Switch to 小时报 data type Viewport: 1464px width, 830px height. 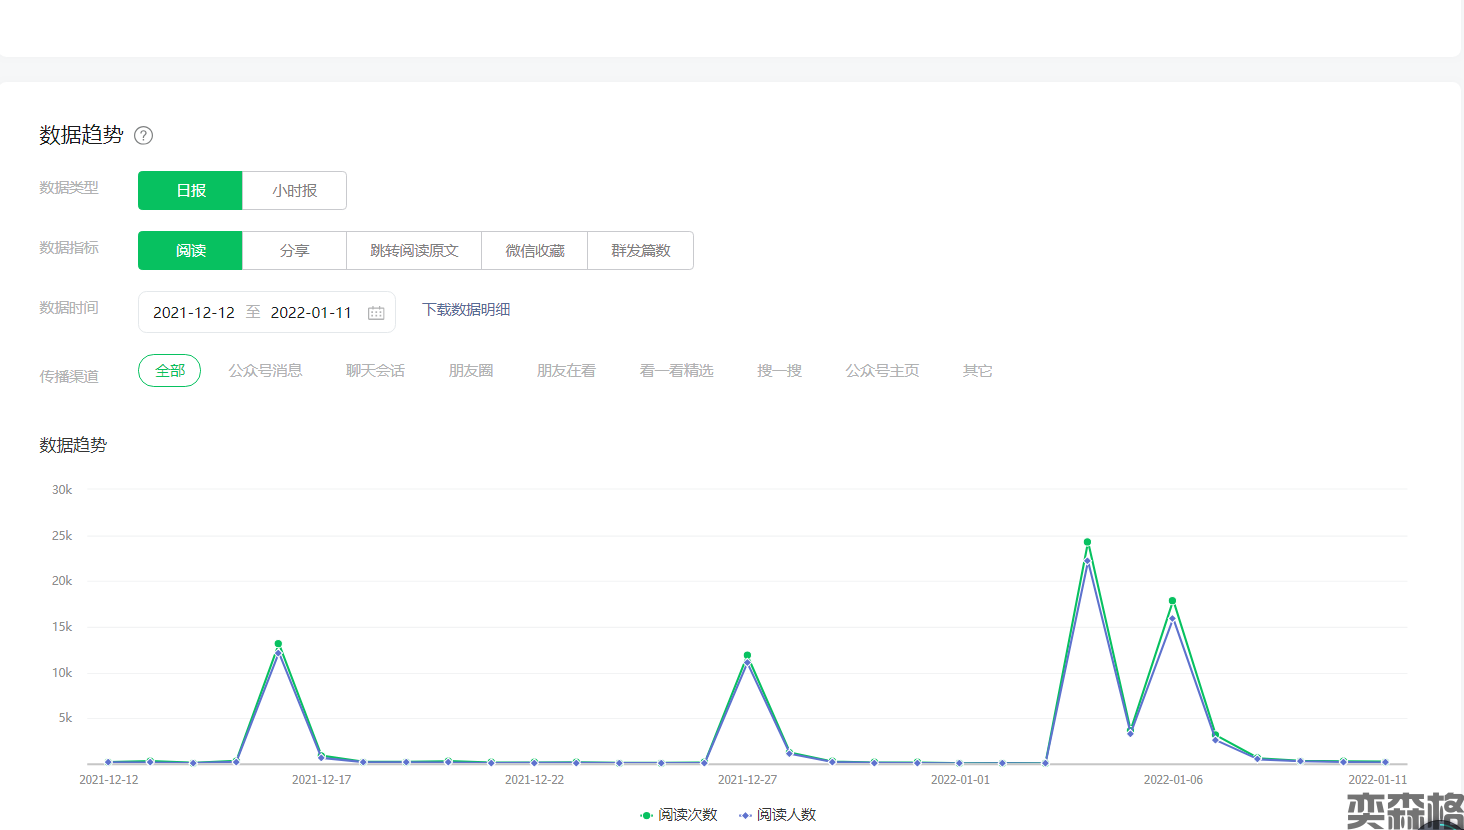click(x=294, y=190)
